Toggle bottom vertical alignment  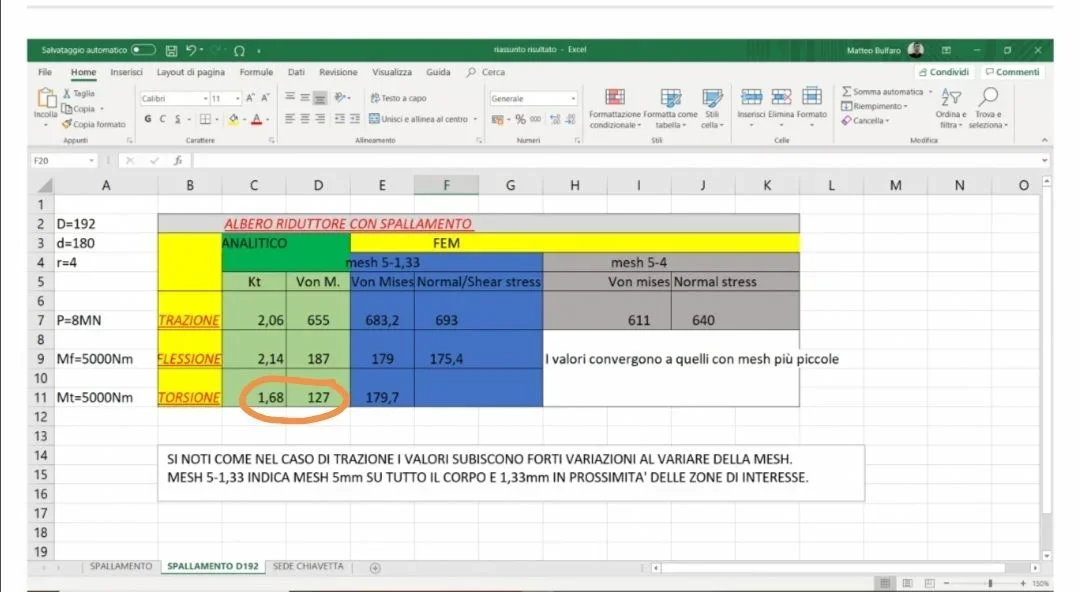(320, 98)
